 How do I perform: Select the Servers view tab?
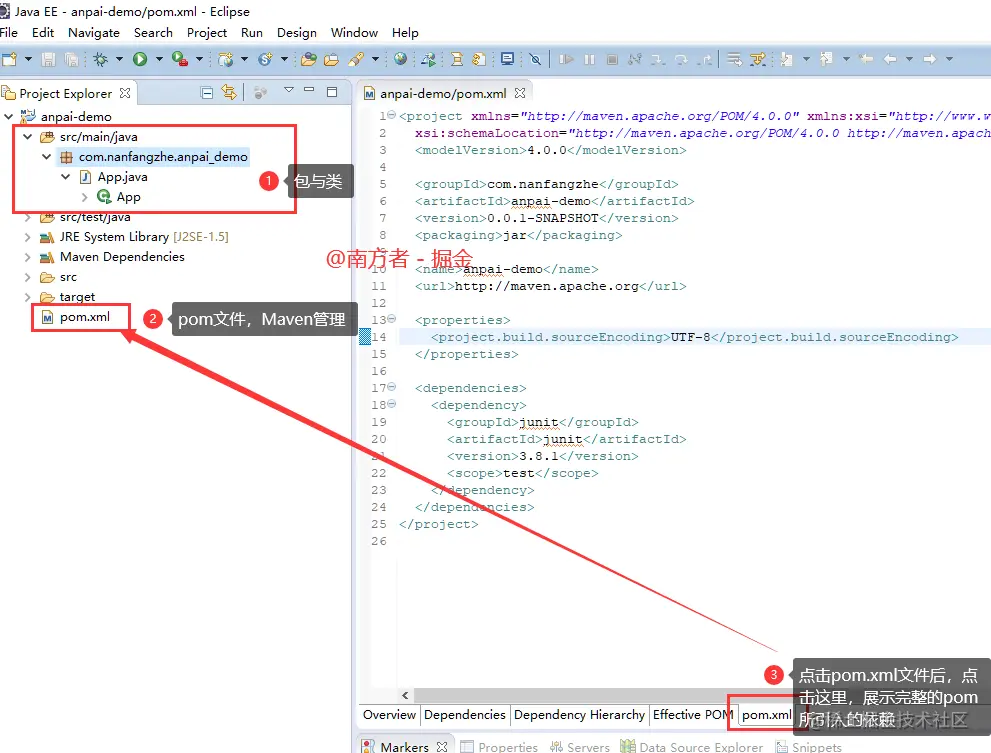click(580, 747)
